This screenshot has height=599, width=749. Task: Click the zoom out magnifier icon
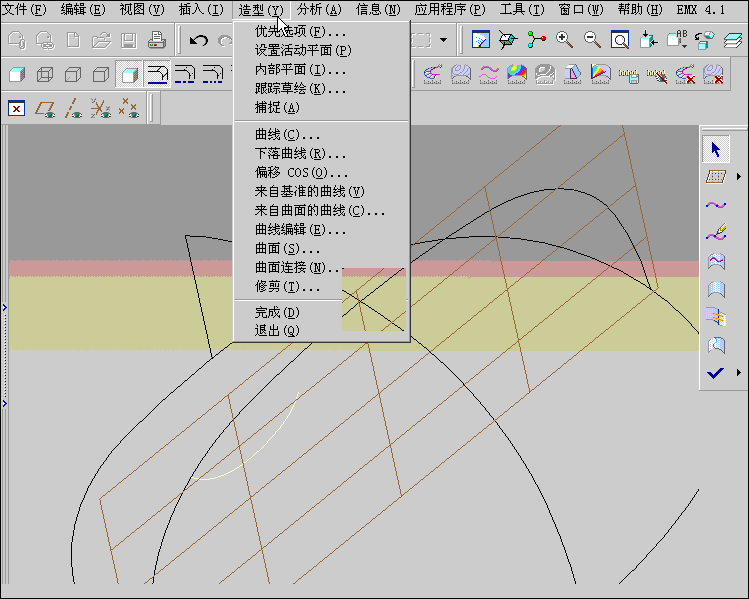coord(592,40)
